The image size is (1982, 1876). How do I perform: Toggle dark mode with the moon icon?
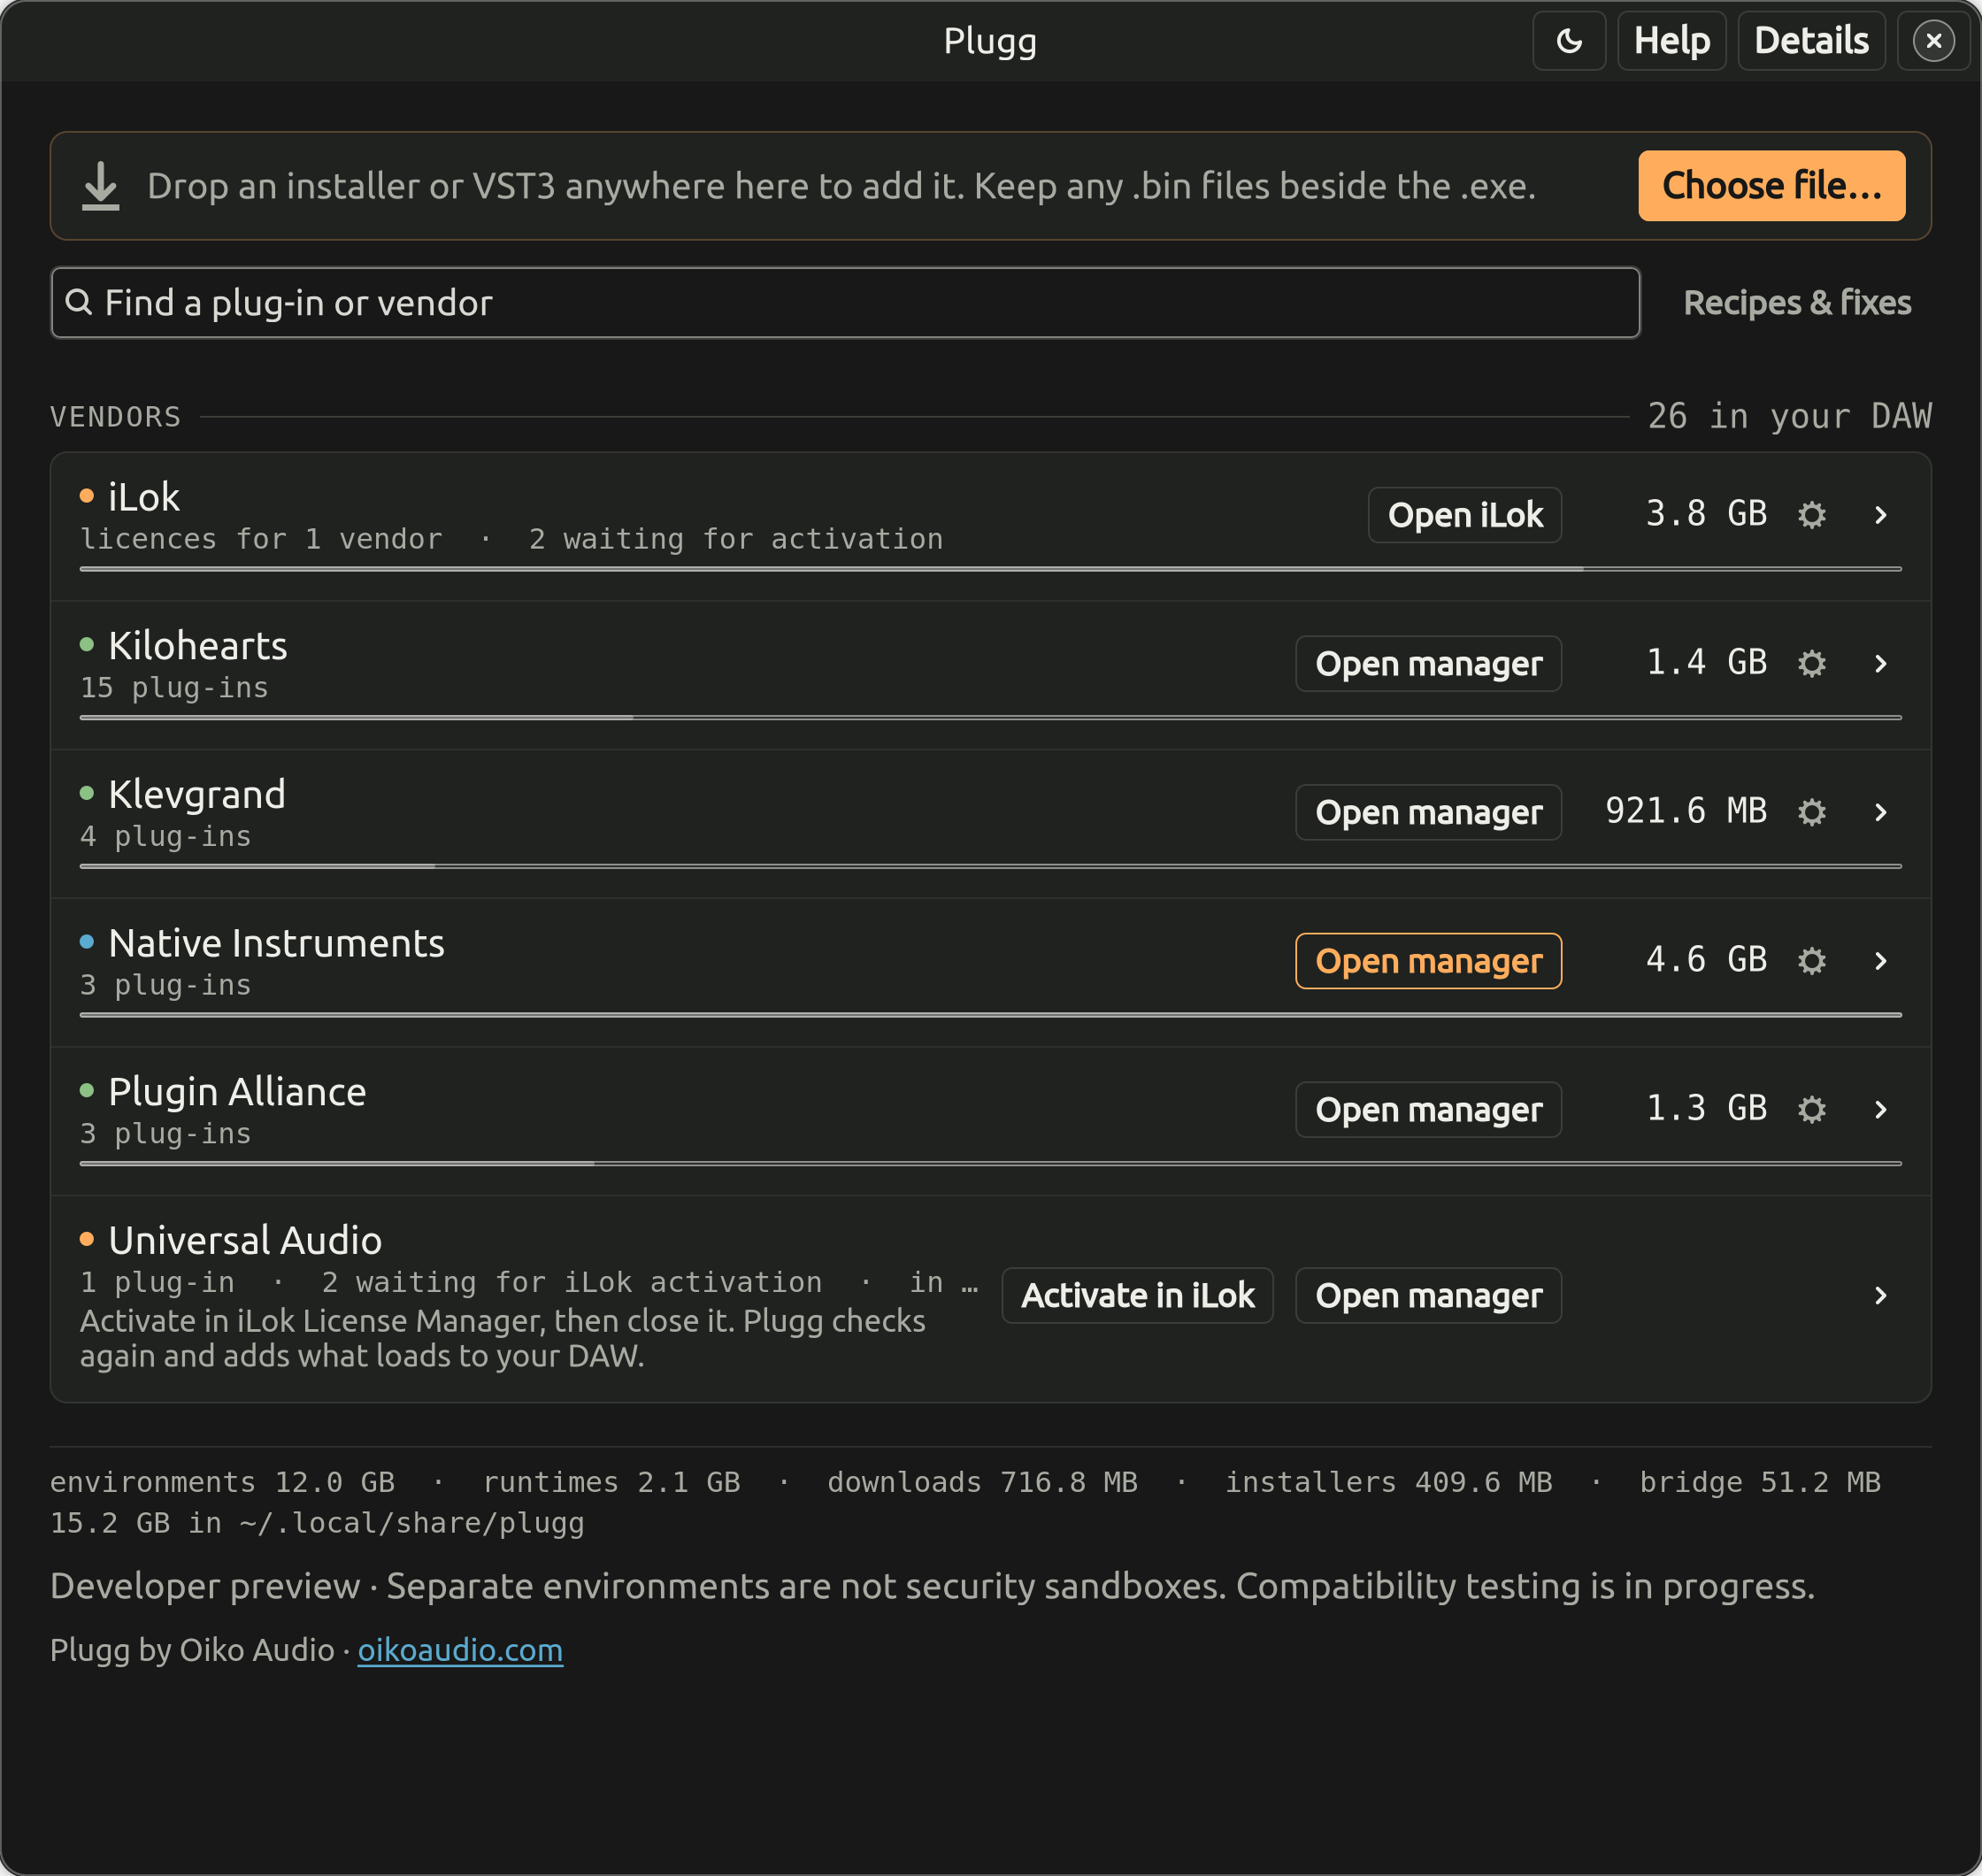coord(1569,41)
